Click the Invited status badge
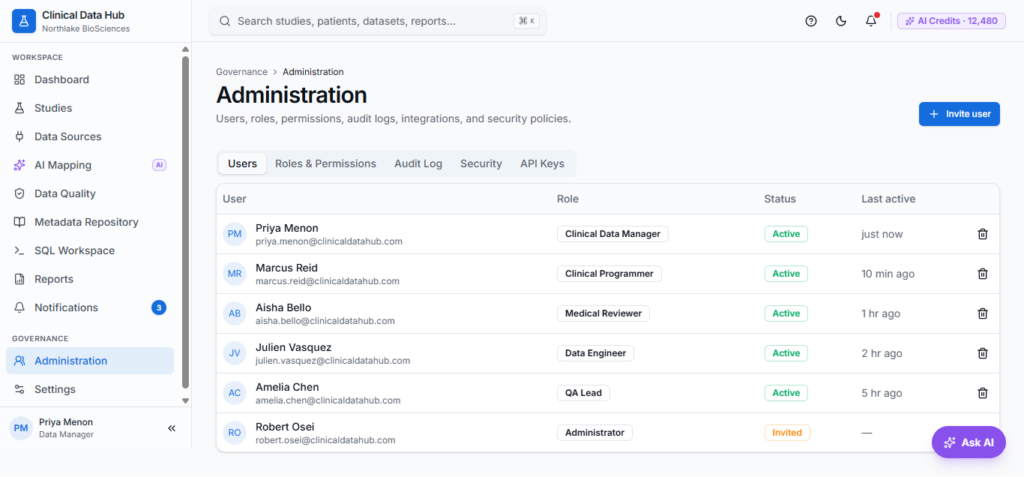Image resolution: width=1024 pixels, height=477 pixels. click(x=787, y=433)
